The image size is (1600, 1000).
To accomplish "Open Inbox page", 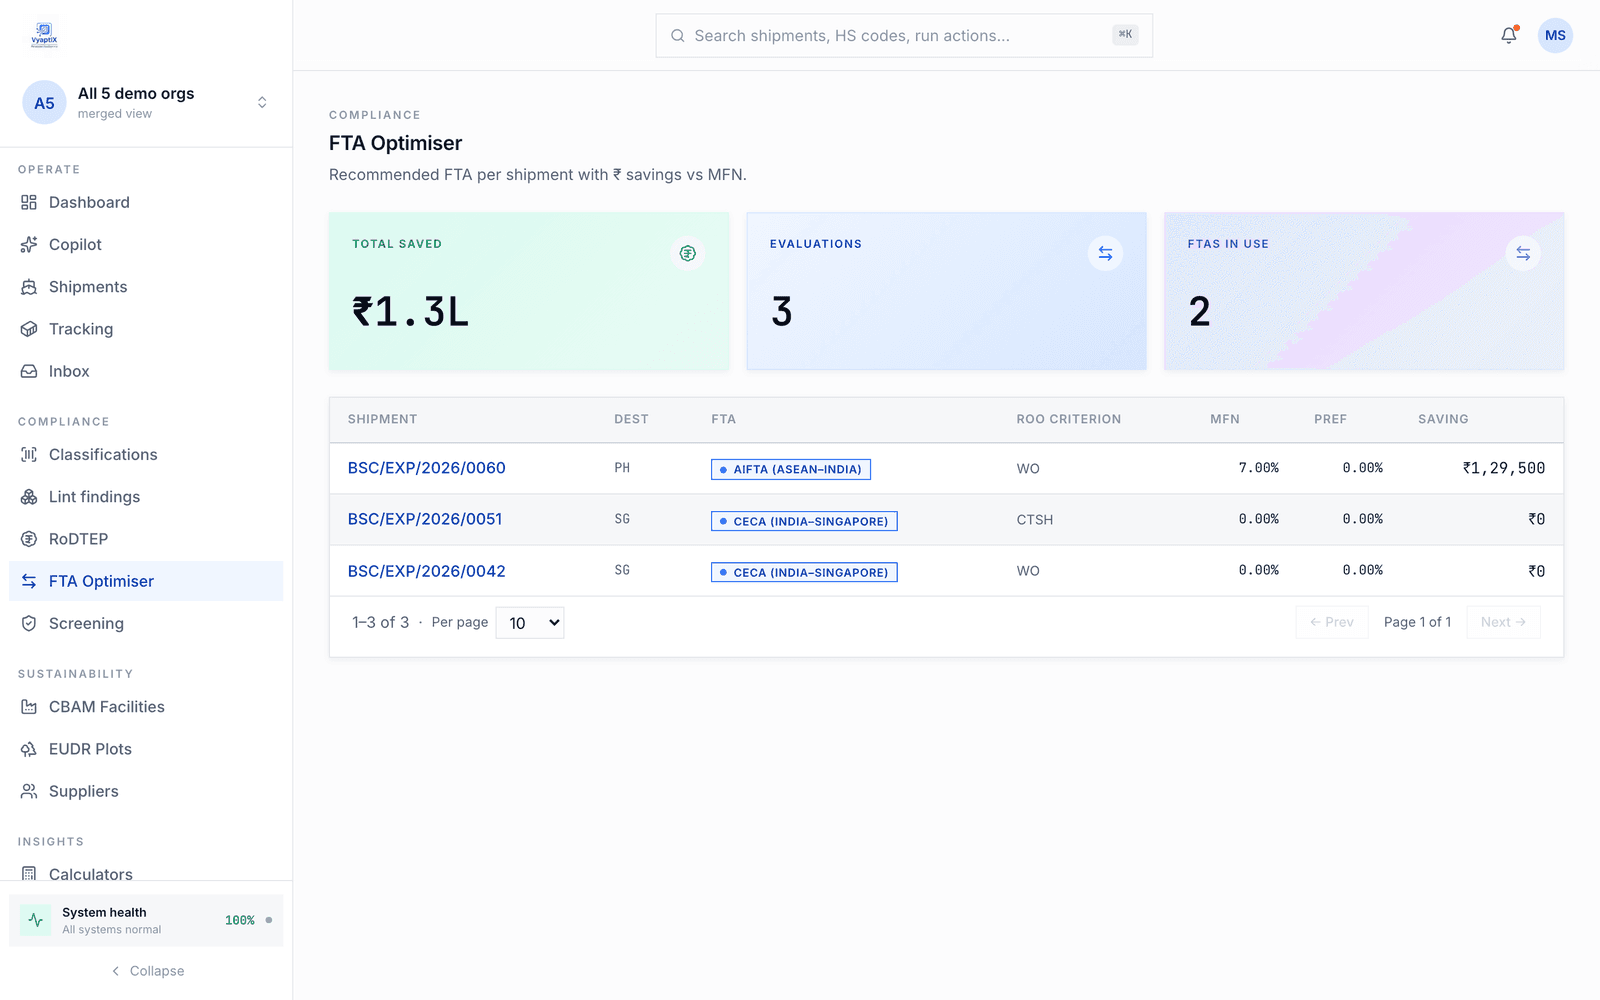I will [x=146, y=371].
